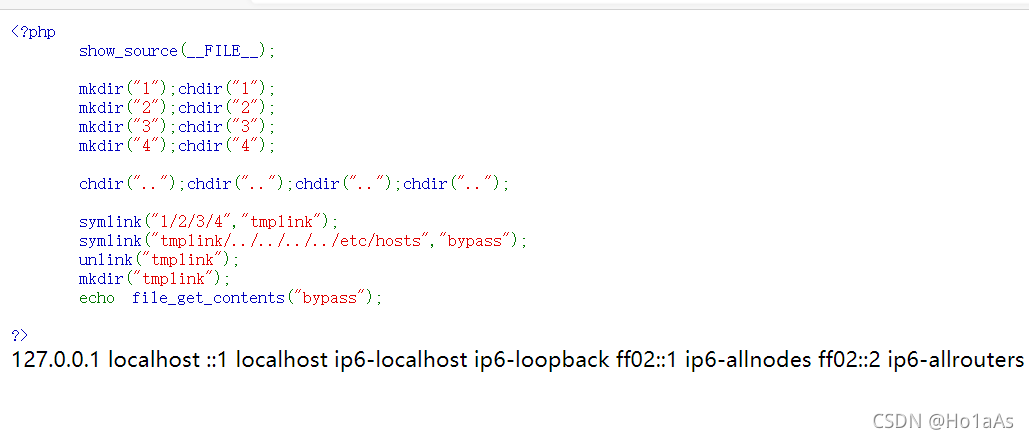Click the ff02::1 address in output
The height and width of the screenshot is (439, 1029).
pyautogui.click(x=648, y=360)
